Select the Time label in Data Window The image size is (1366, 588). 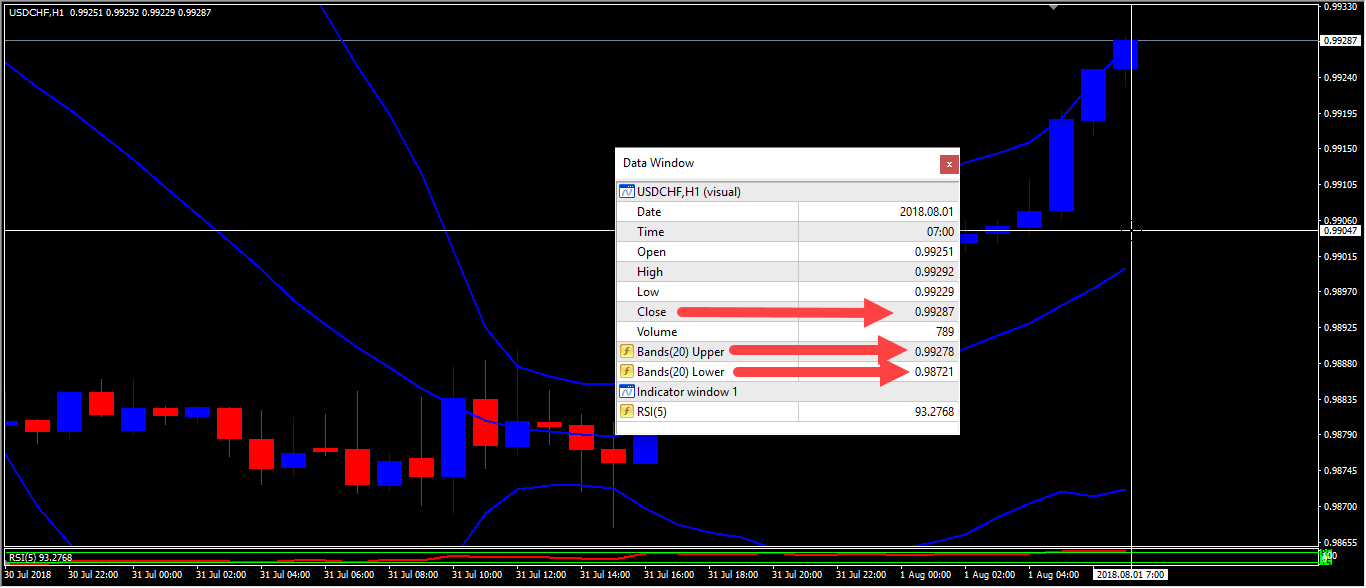[650, 232]
